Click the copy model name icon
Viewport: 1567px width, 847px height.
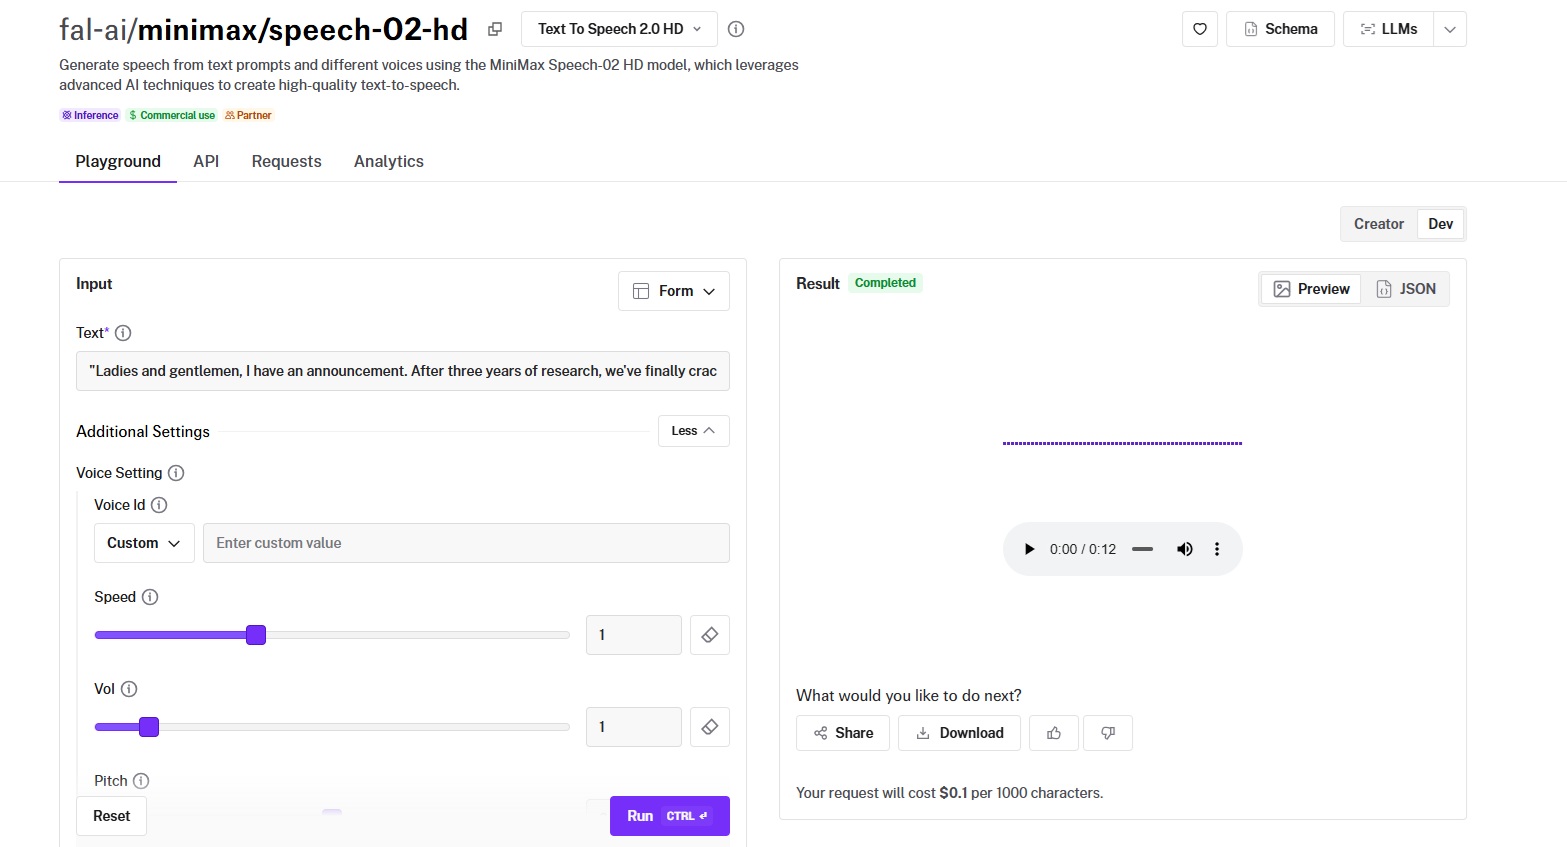[495, 29]
